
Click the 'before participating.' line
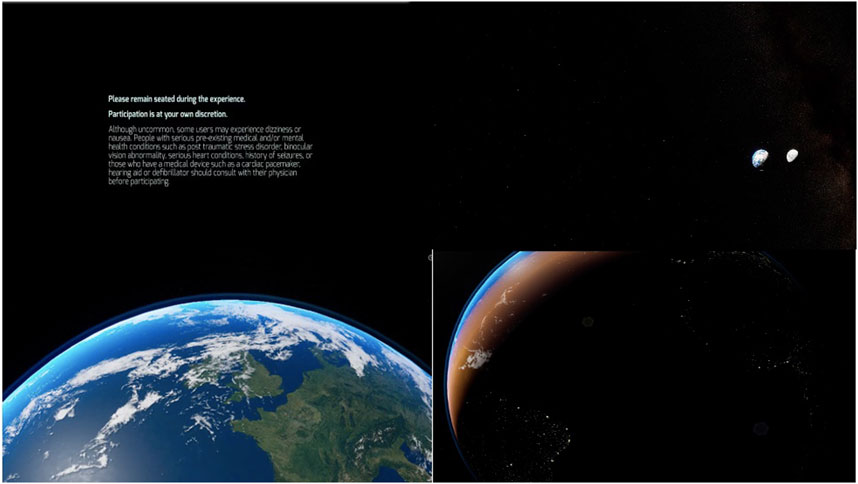pyautogui.click(x=139, y=182)
